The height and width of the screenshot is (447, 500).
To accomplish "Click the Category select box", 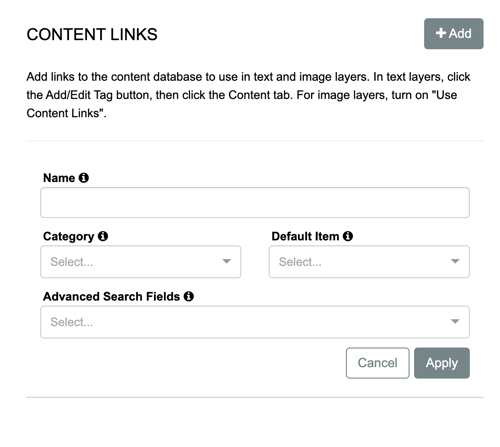I will pos(141,262).
